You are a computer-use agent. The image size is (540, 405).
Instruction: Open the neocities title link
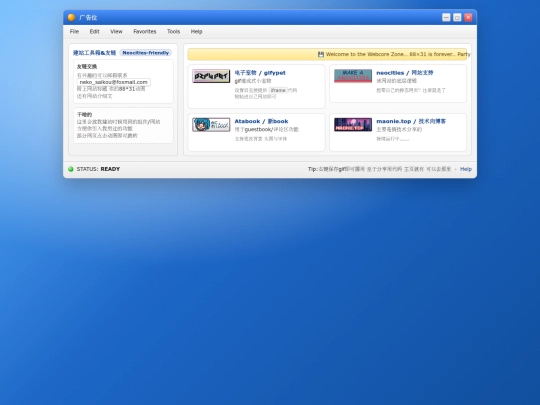tap(405, 73)
